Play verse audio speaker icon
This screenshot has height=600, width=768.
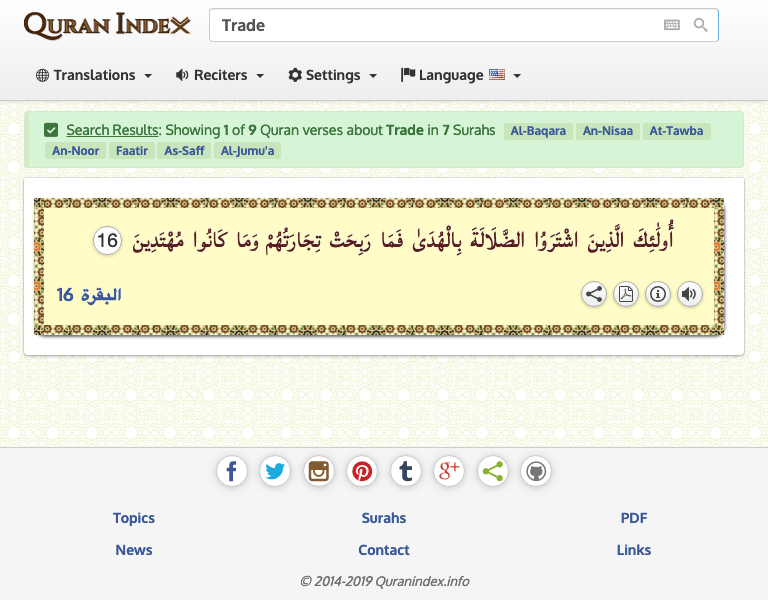[690, 294]
